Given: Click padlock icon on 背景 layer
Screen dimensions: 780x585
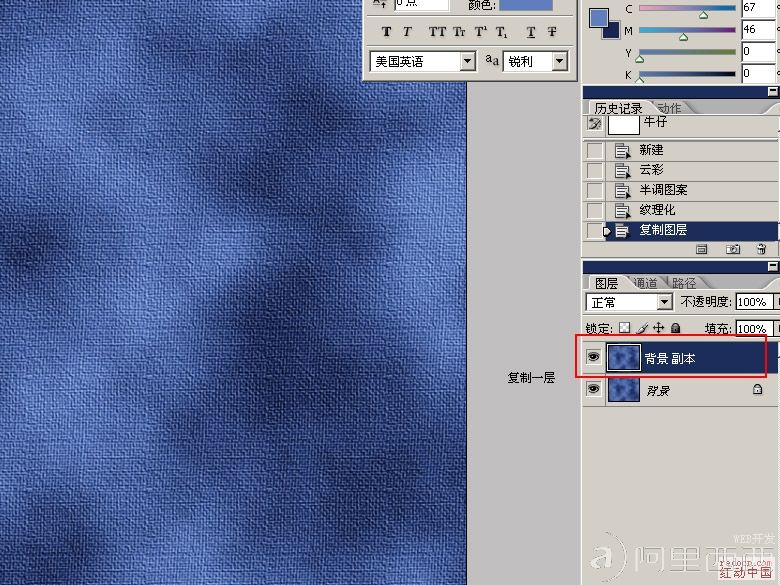Looking at the screenshot, I should click(x=757, y=389).
